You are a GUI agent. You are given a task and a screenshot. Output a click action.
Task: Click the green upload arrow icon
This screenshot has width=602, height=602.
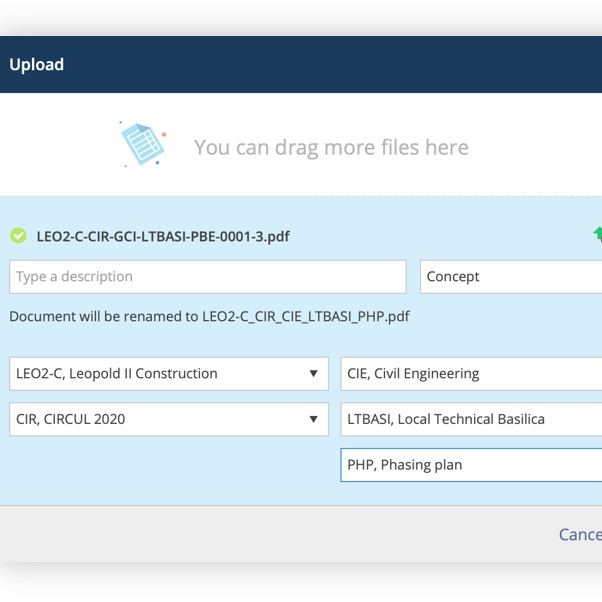pos(597,234)
